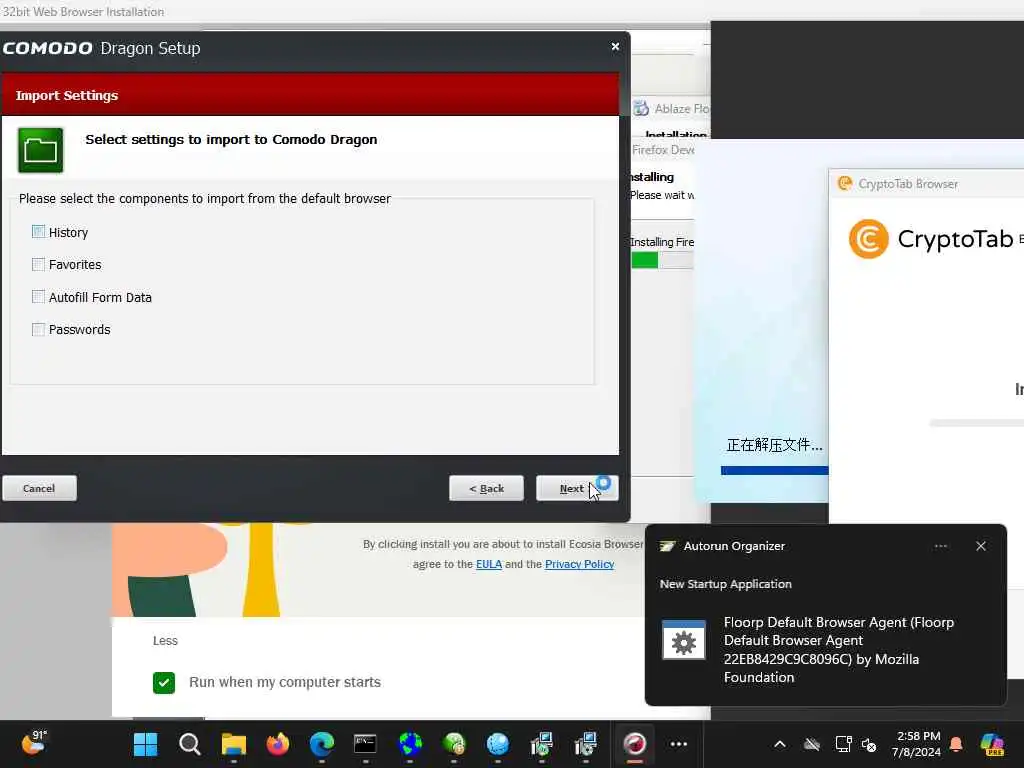1024x768 pixels.
Task: Show hidden system tray icons
Action: pos(780,744)
